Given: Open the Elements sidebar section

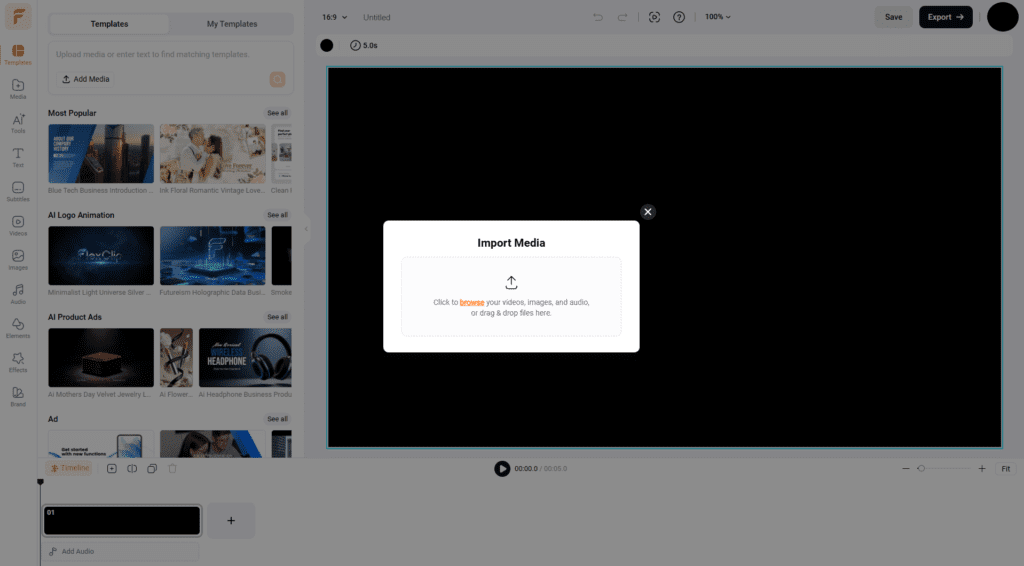Looking at the screenshot, I should click(x=18, y=328).
